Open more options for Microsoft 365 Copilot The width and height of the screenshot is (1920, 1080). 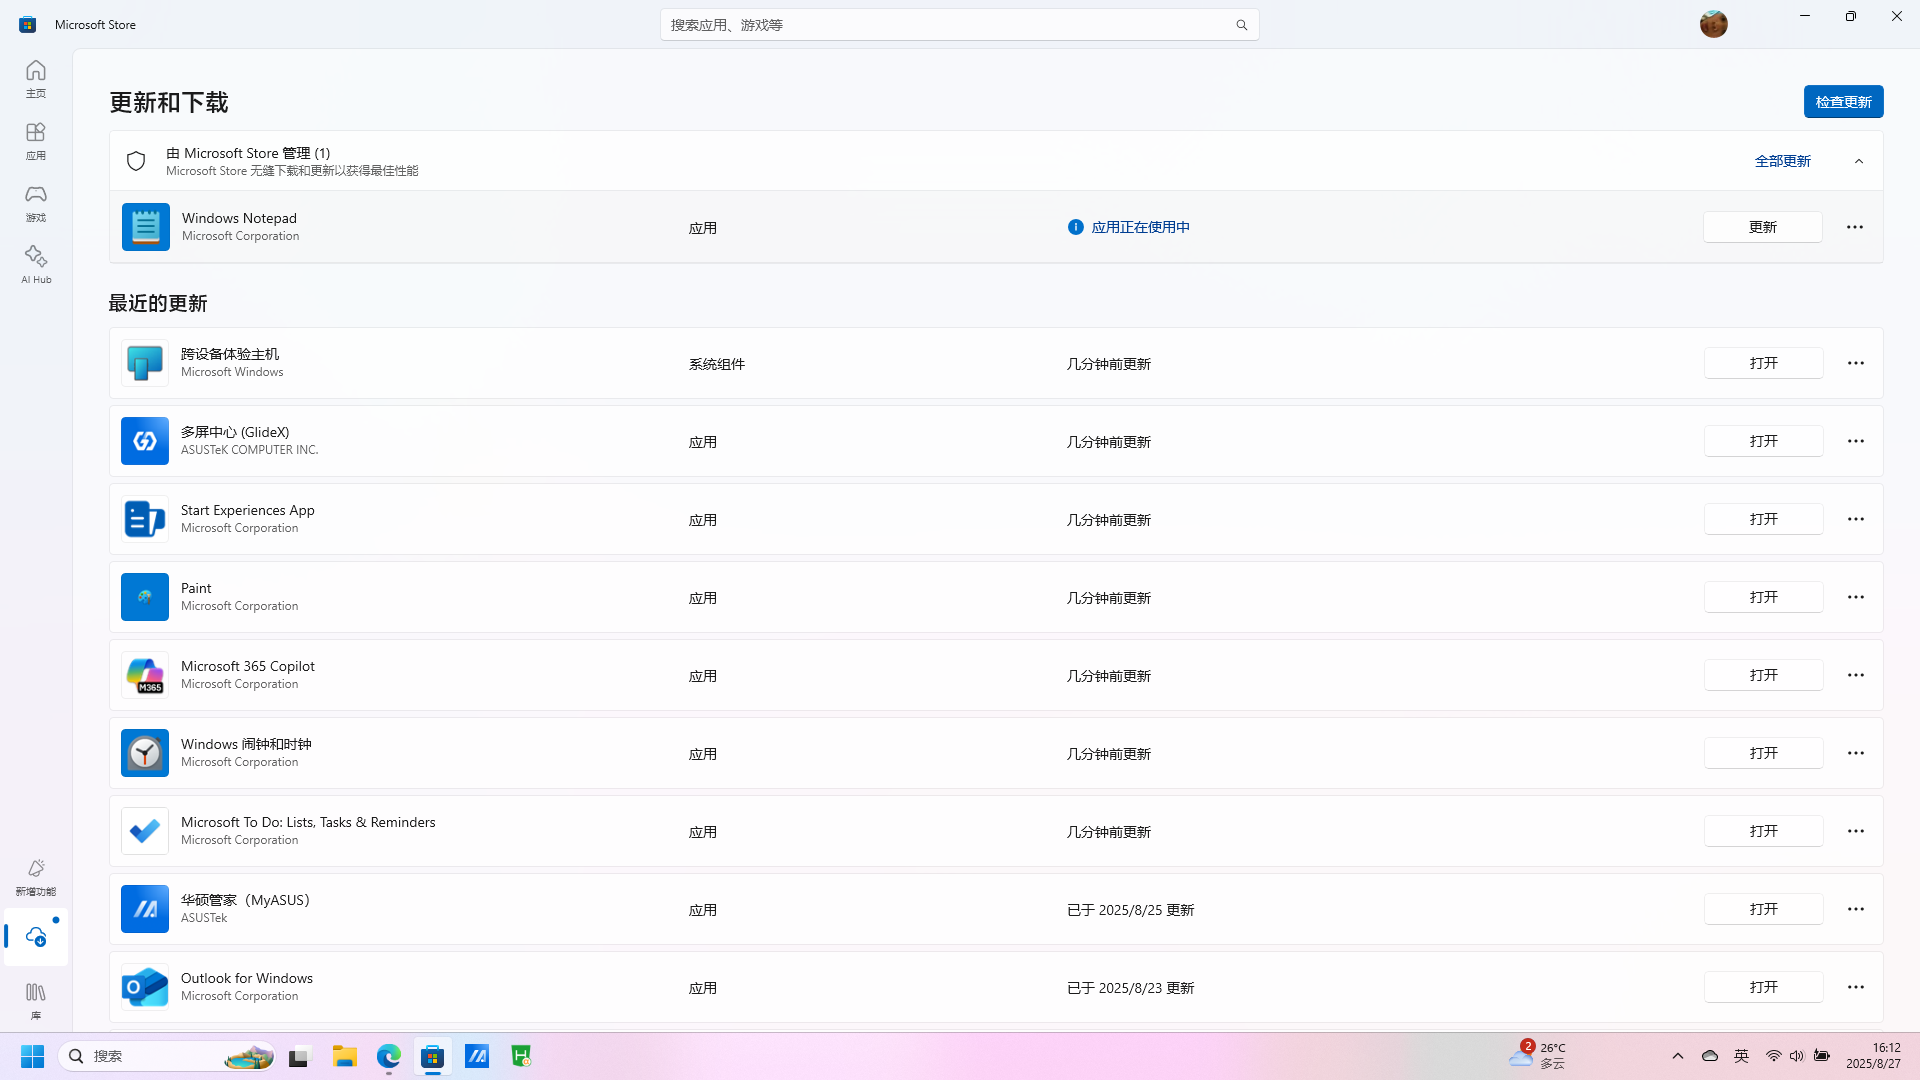pyautogui.click(x=1856, y=675)
